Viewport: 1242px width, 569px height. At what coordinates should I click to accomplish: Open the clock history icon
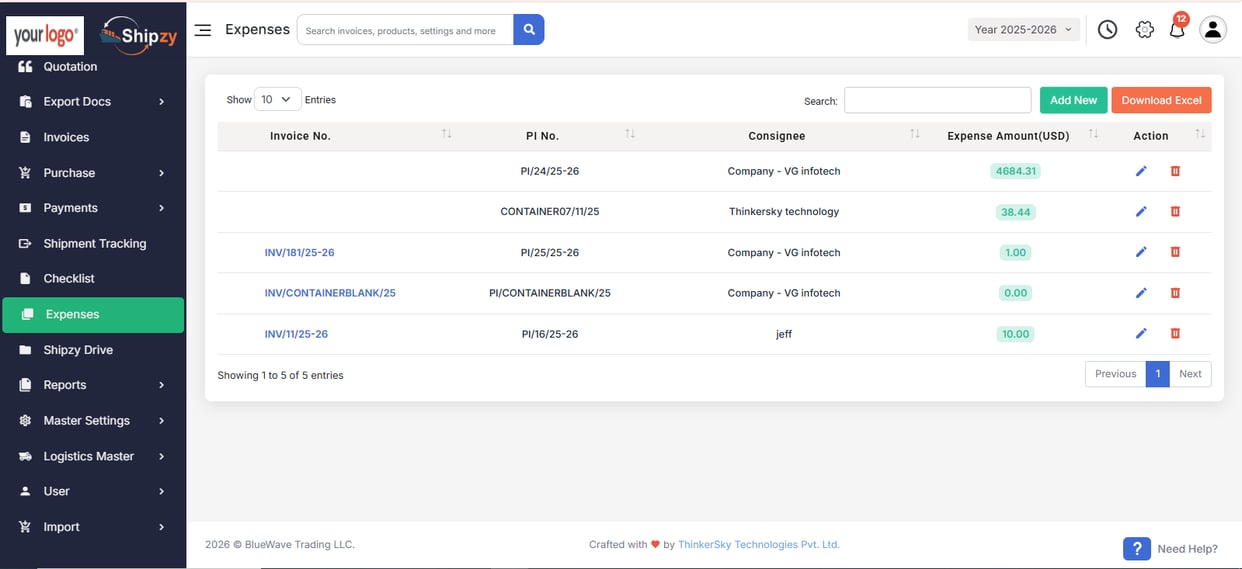1107,30
